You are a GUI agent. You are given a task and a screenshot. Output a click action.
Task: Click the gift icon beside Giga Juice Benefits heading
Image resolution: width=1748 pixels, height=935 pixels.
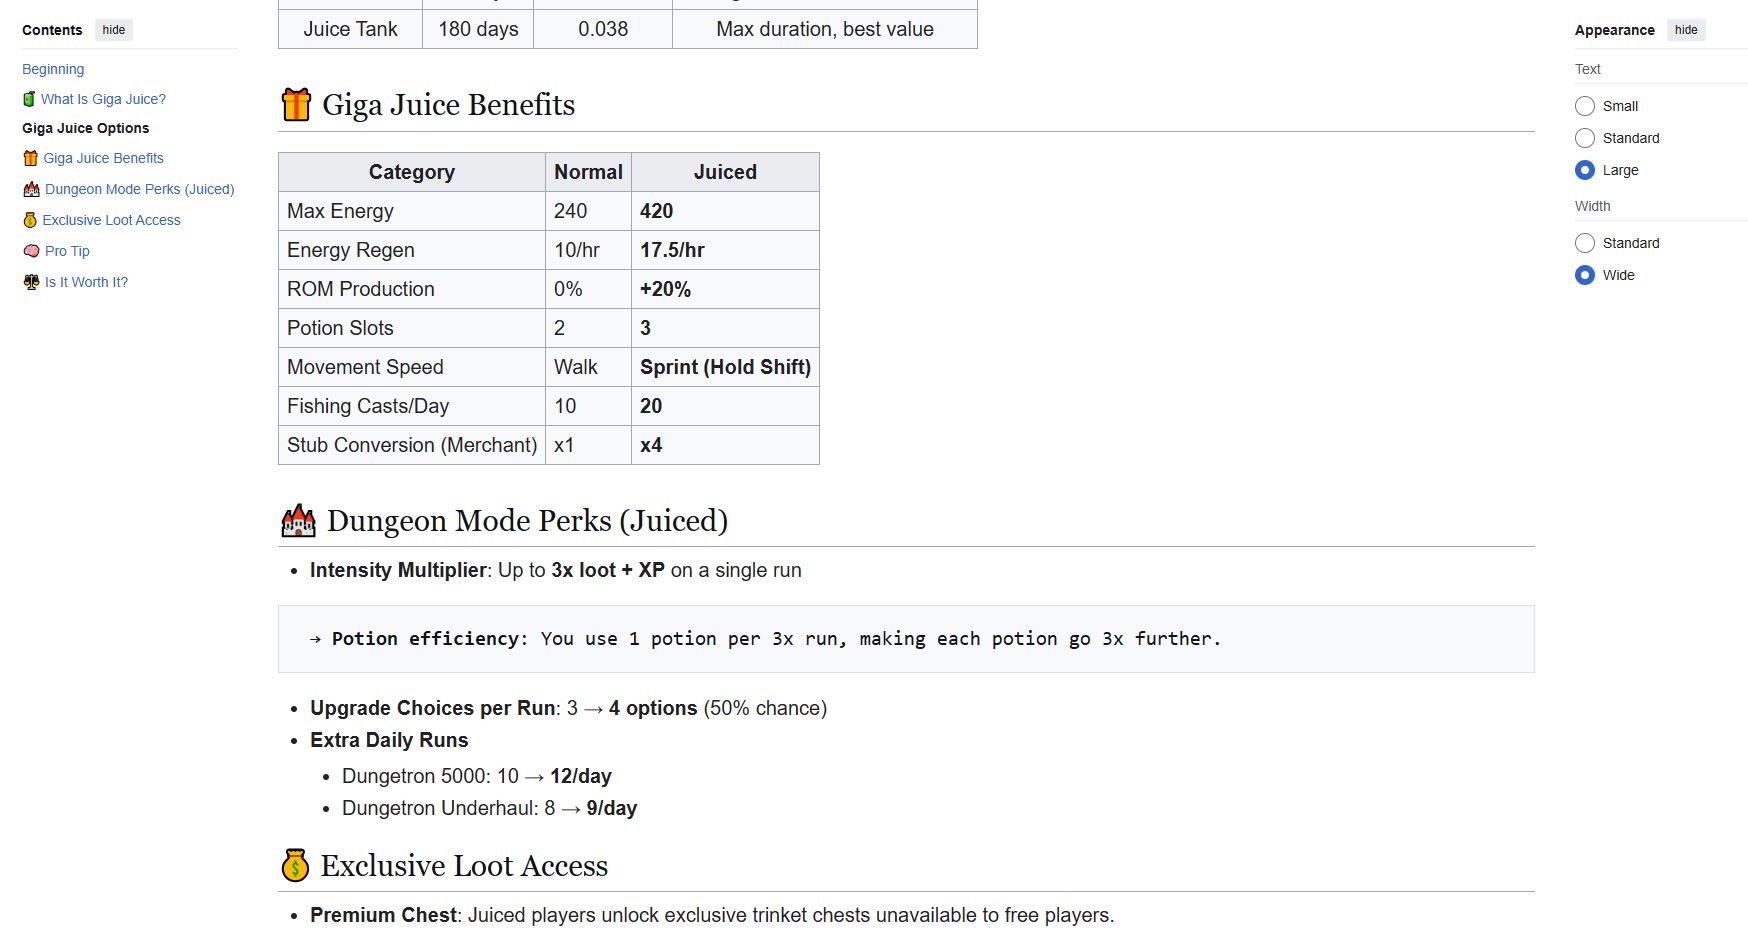[296, 105]
